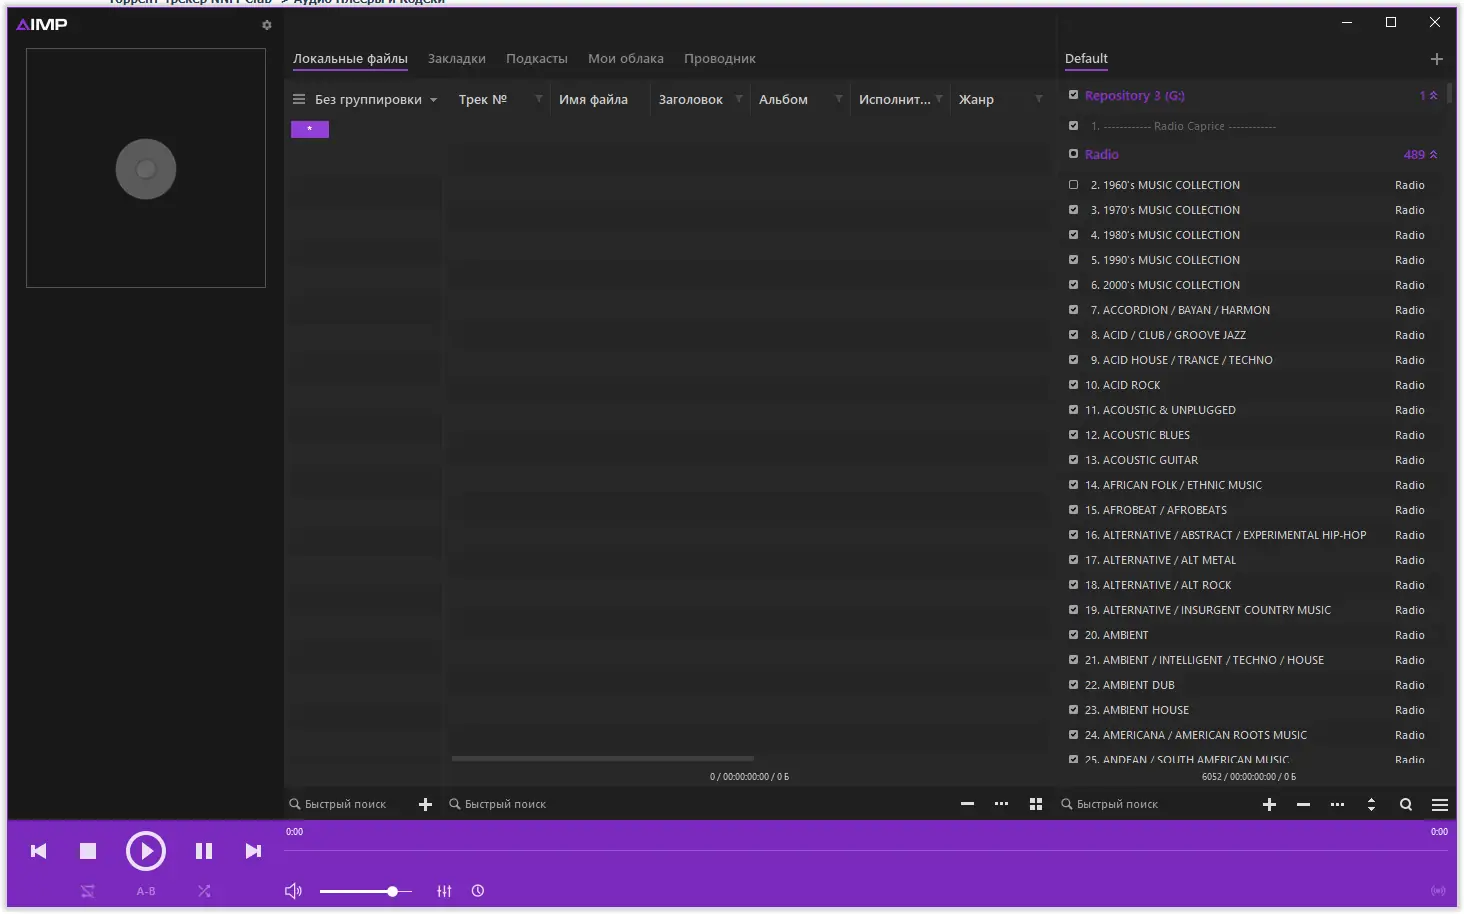Open the equalizer
The height and width of the screenshot is (914, 1464).
(444, 891)
